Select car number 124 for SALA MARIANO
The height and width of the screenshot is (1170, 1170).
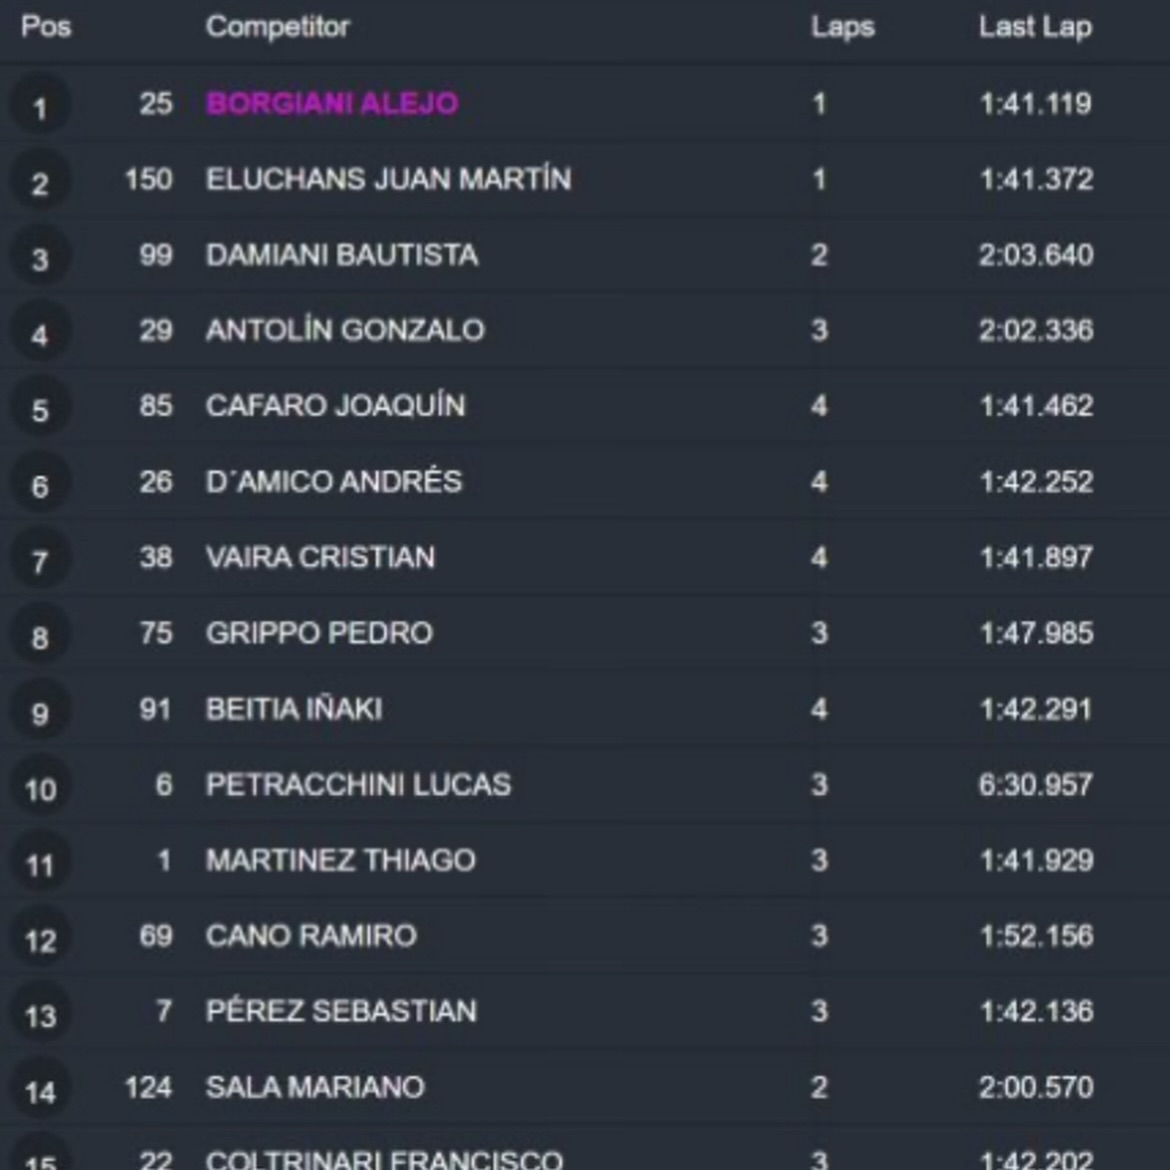click(x=148, y=1086)
